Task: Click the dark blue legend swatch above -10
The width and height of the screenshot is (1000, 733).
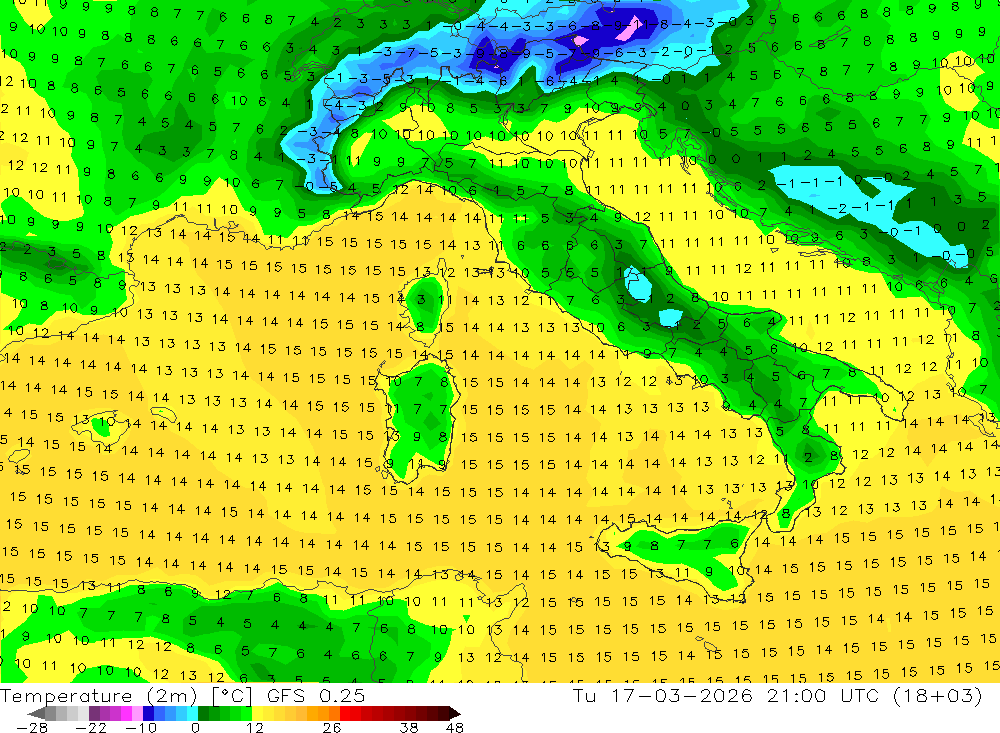Action: pos(149,713)
